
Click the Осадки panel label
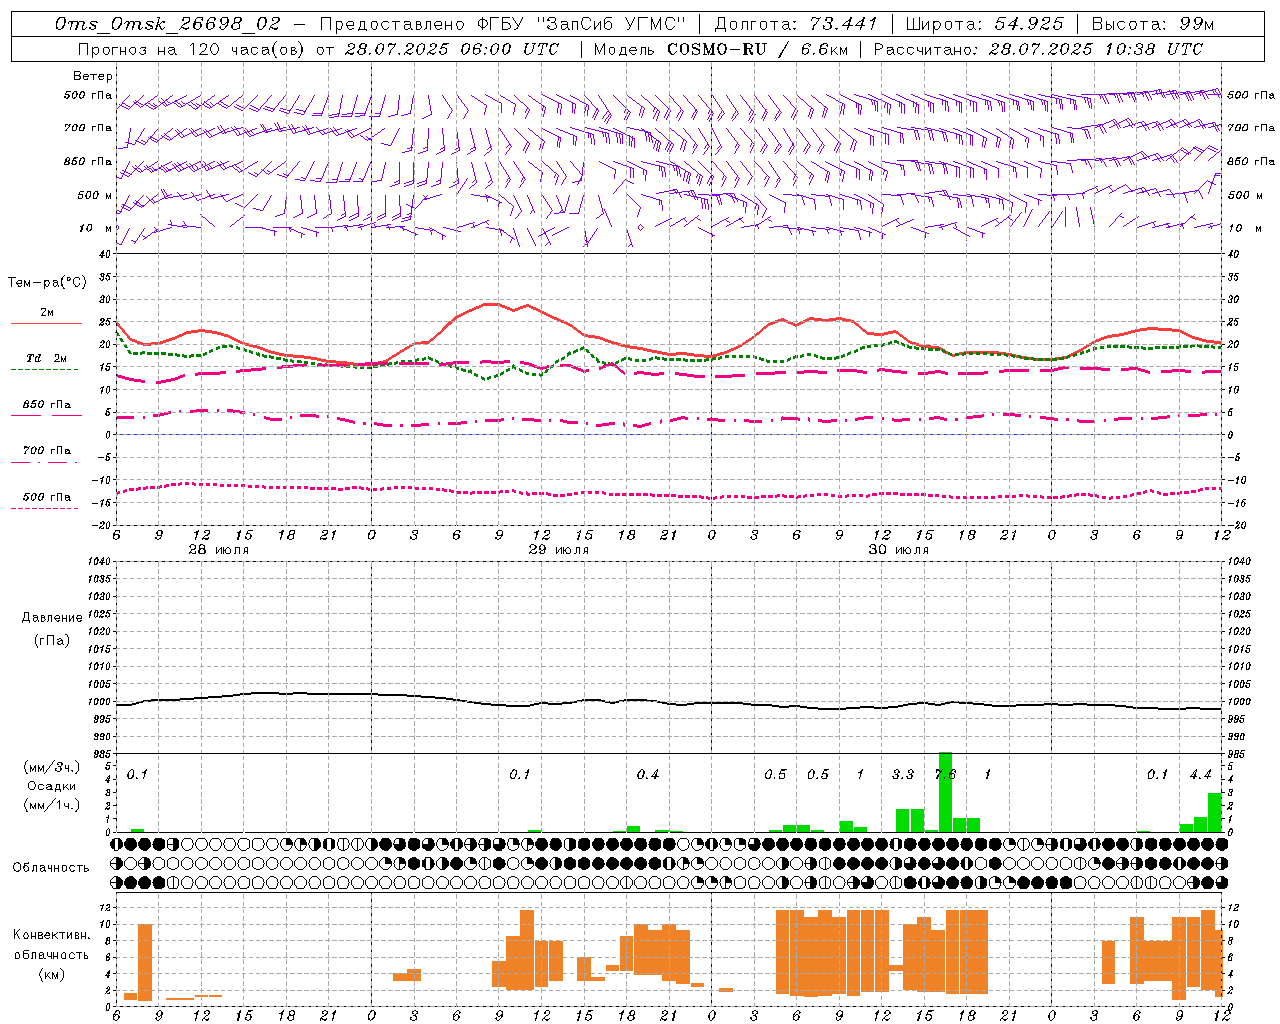(x=51, y=786)
